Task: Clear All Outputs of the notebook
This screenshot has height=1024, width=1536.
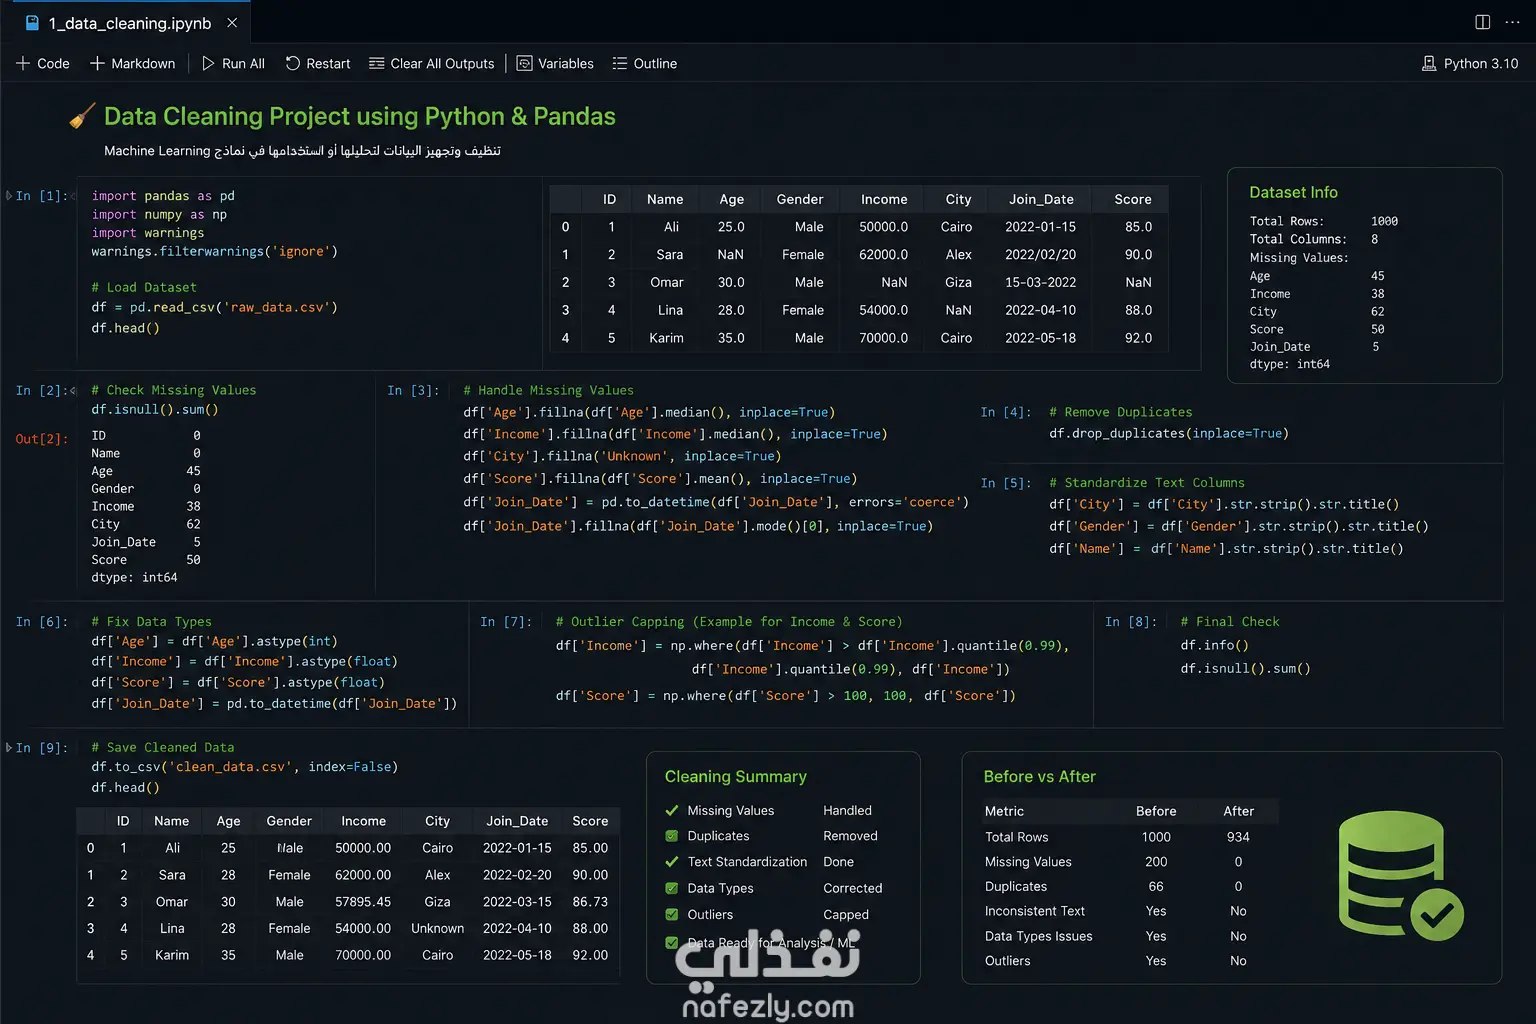Action: pyautogui.click(x=432, y=63)
